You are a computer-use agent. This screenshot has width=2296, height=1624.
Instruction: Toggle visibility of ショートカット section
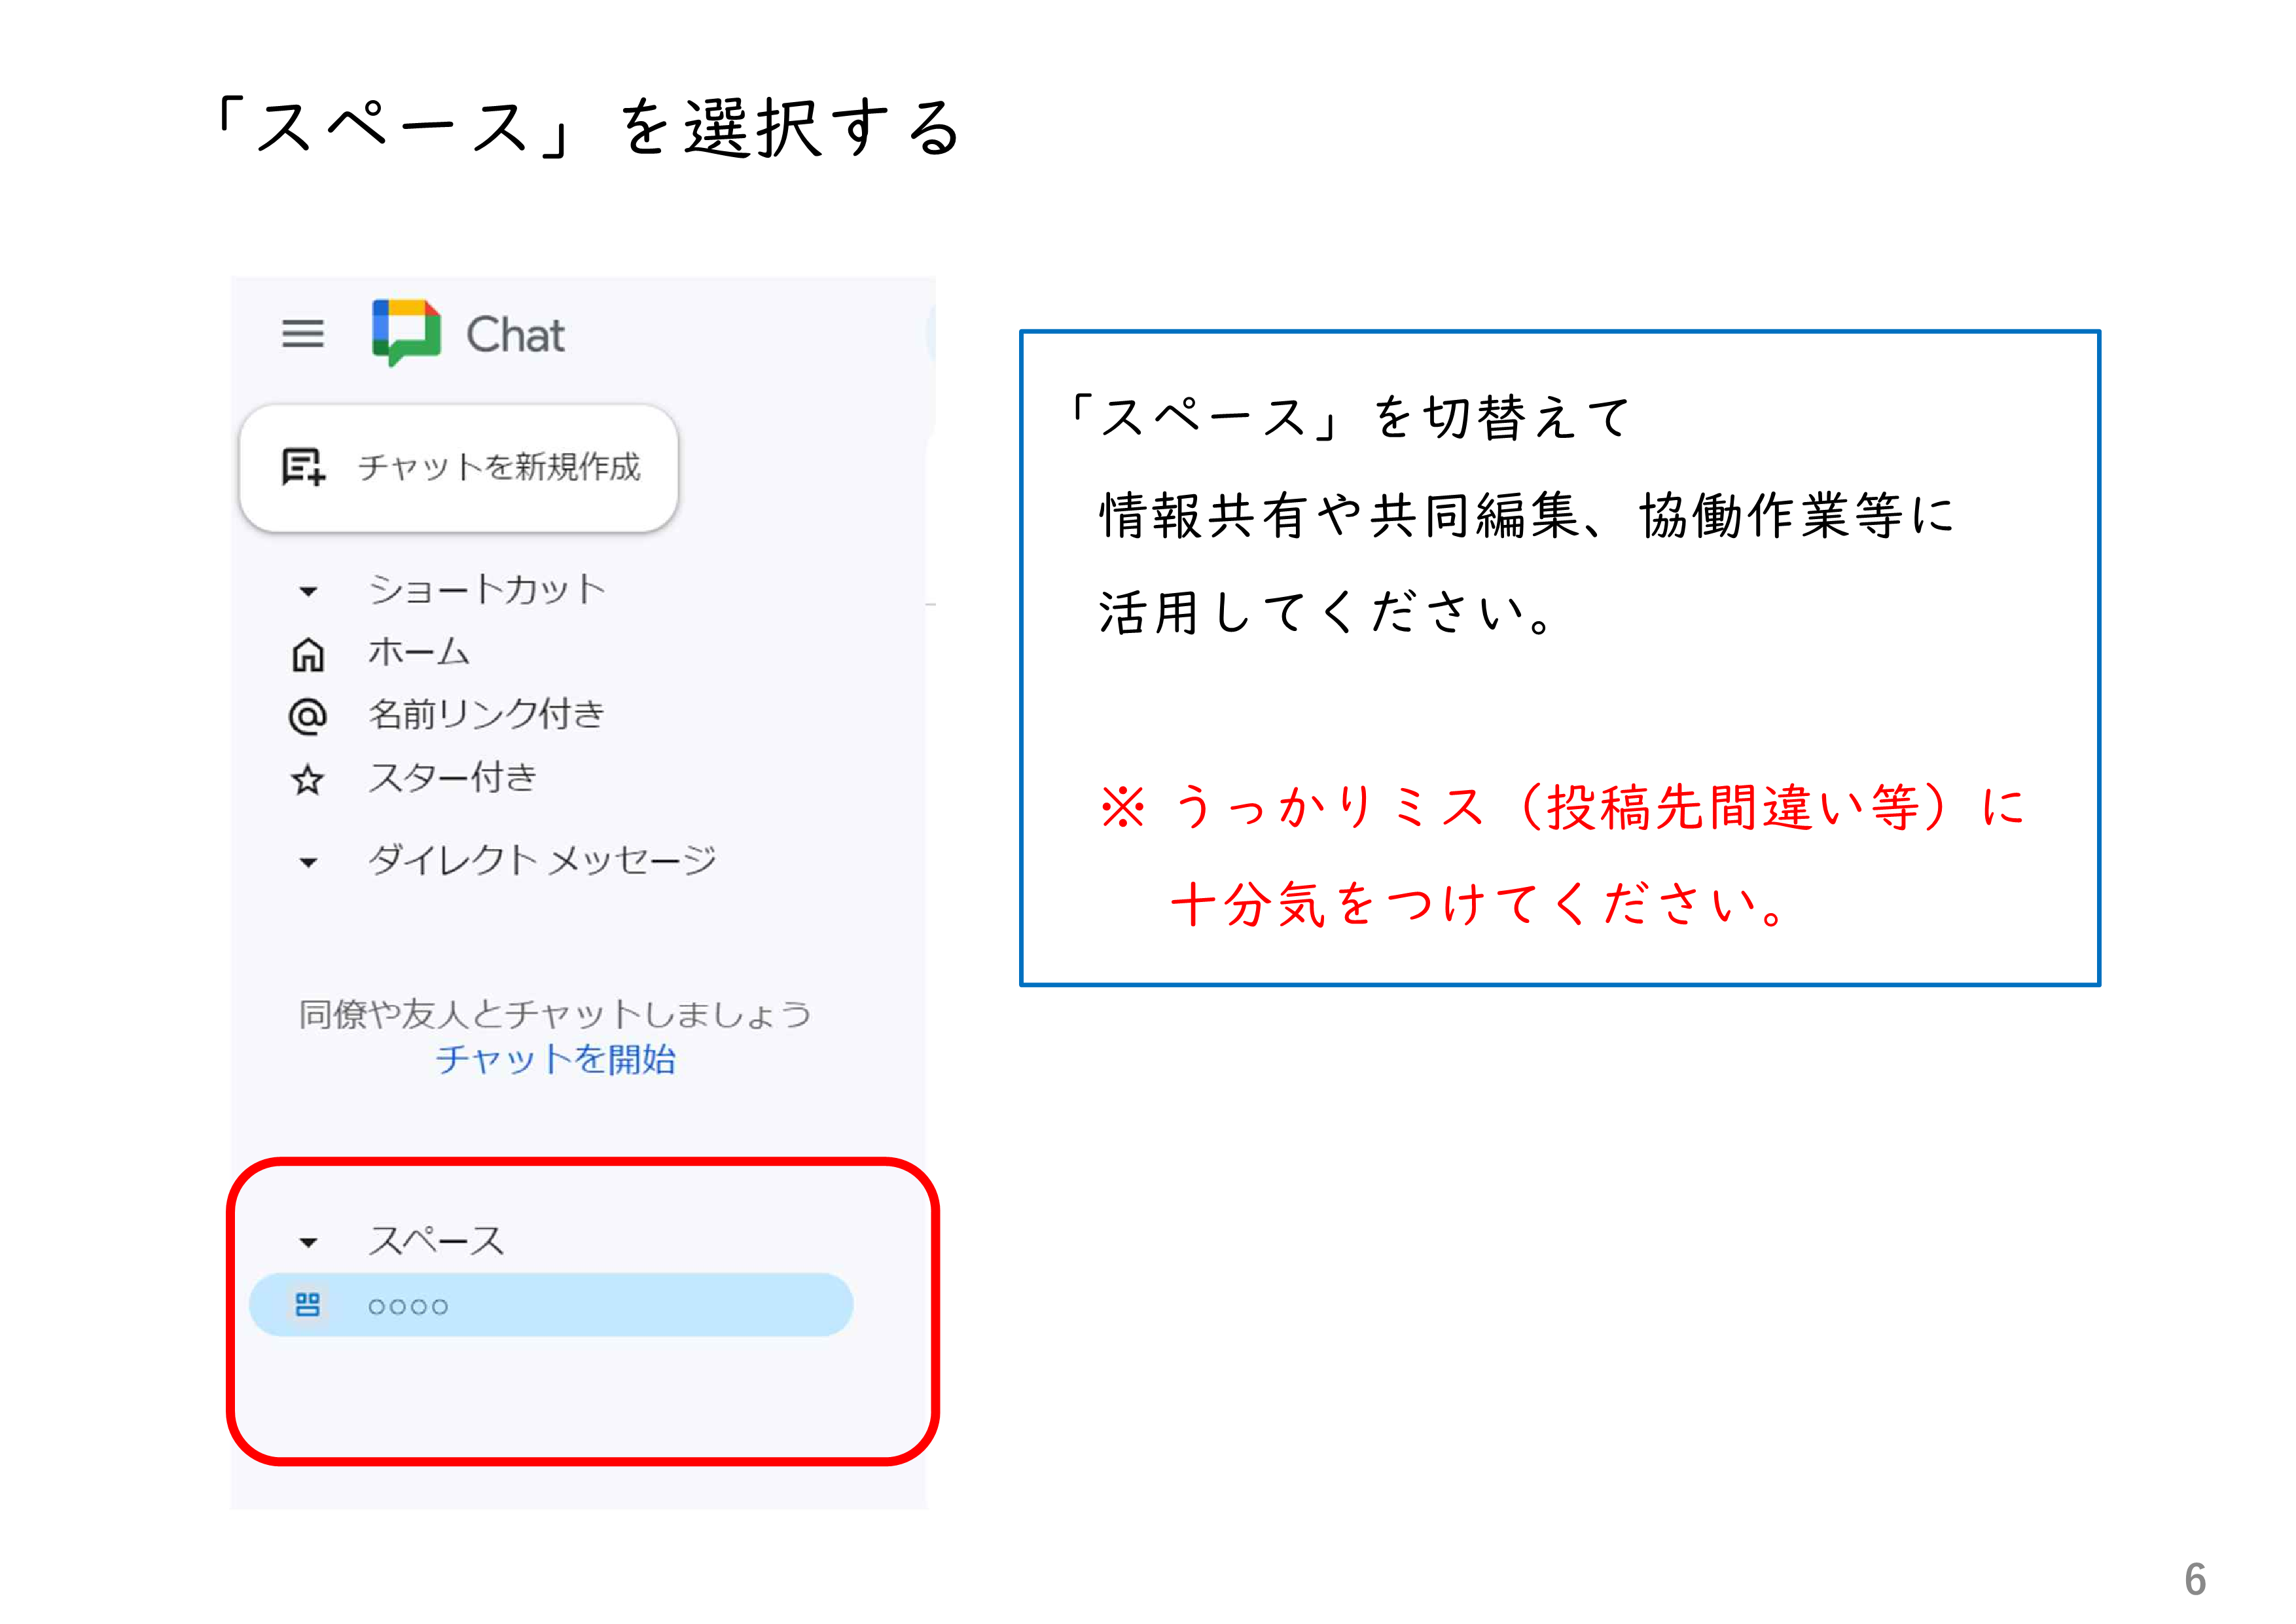click(x=308, y=591)
